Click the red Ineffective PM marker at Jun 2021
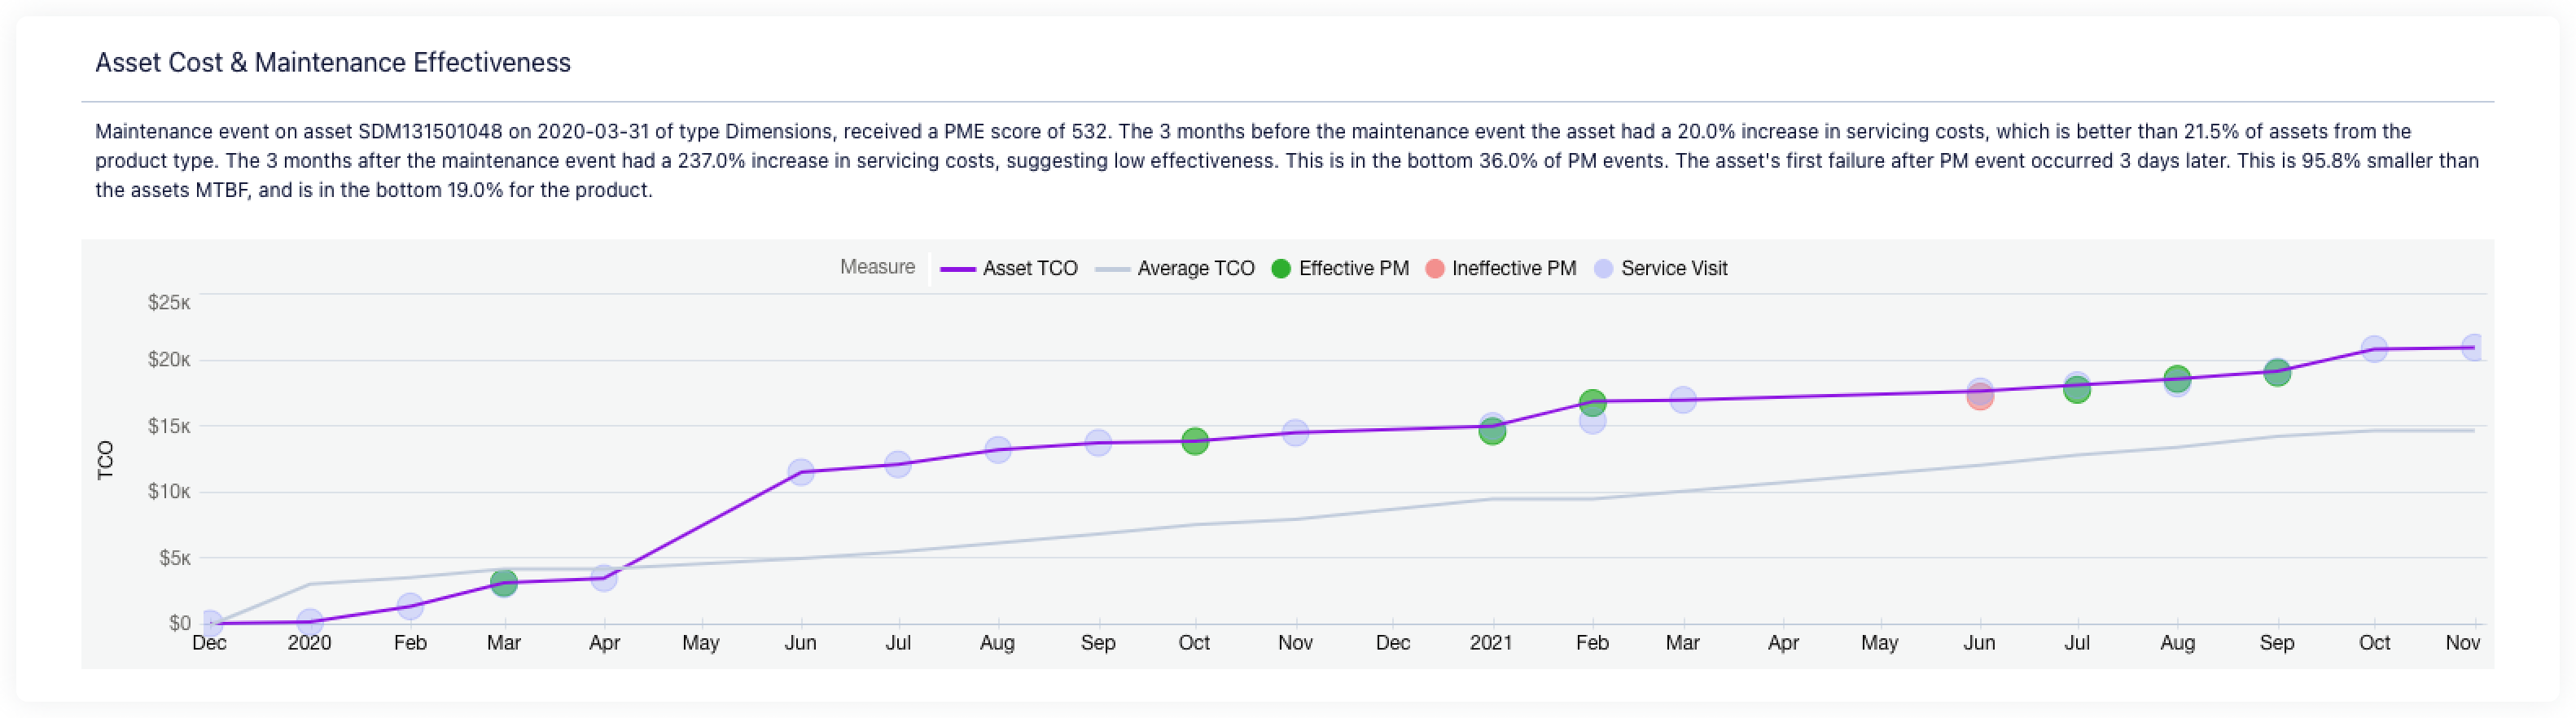Image resolution: width=2576 pixels, height=718 pixels. pos(1979,398)
